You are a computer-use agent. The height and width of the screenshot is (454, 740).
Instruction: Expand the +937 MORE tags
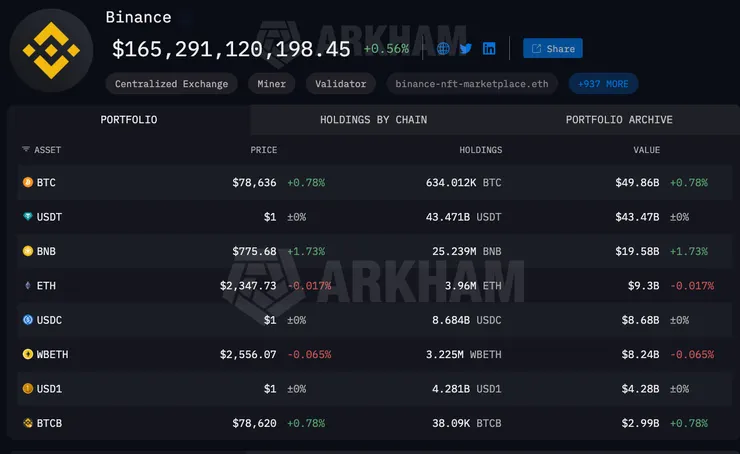(x=603, y=84)
